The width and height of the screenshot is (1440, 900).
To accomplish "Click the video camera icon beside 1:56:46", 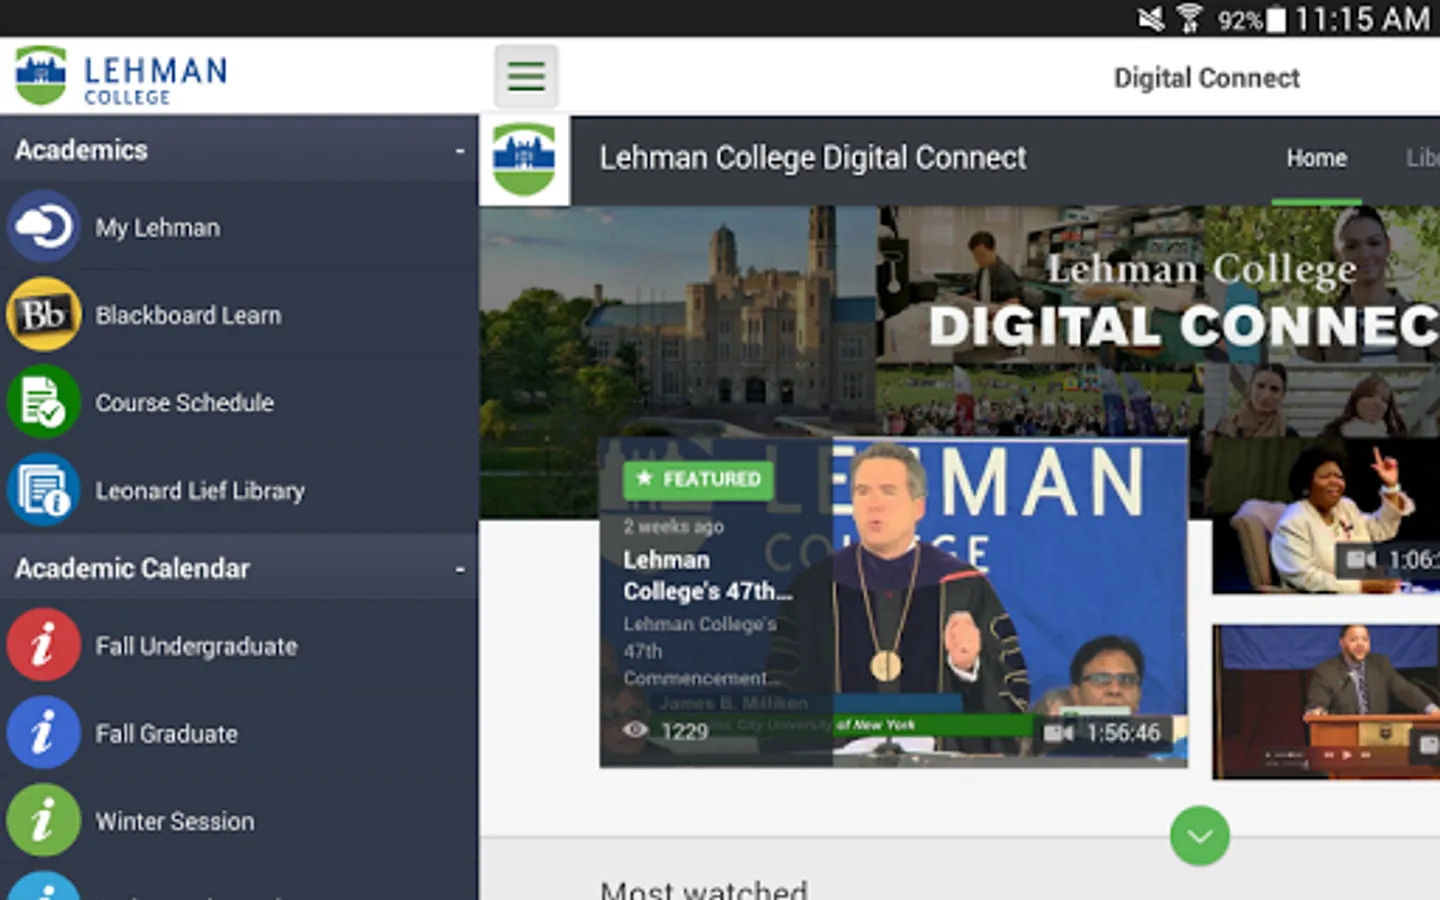I will tap(1059, 733).
